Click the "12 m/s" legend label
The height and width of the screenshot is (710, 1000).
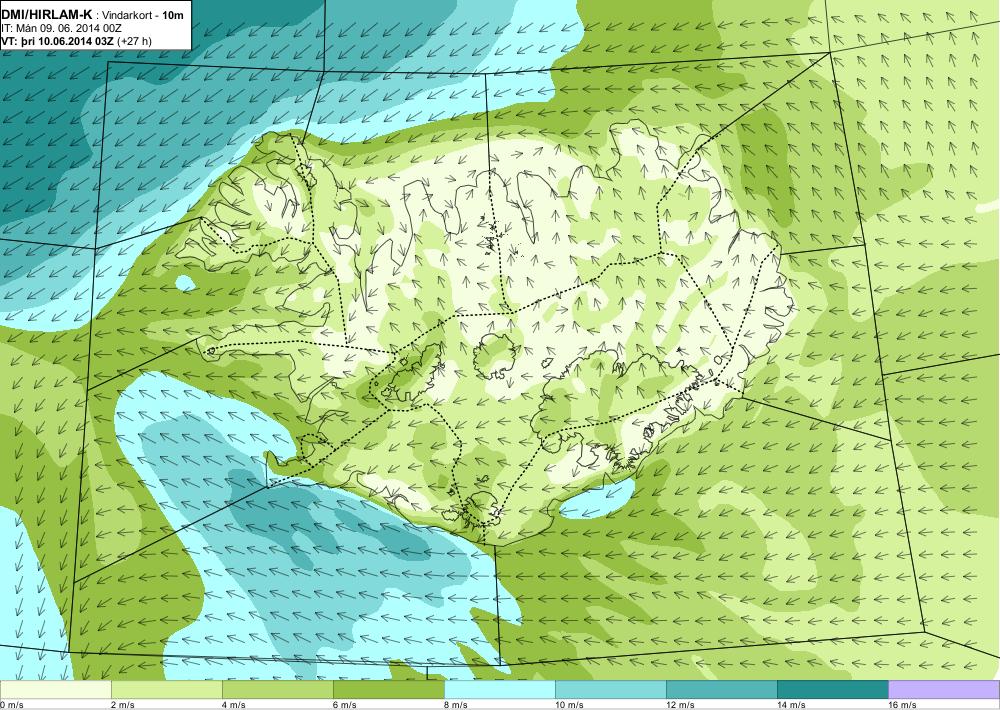point(680,704)
